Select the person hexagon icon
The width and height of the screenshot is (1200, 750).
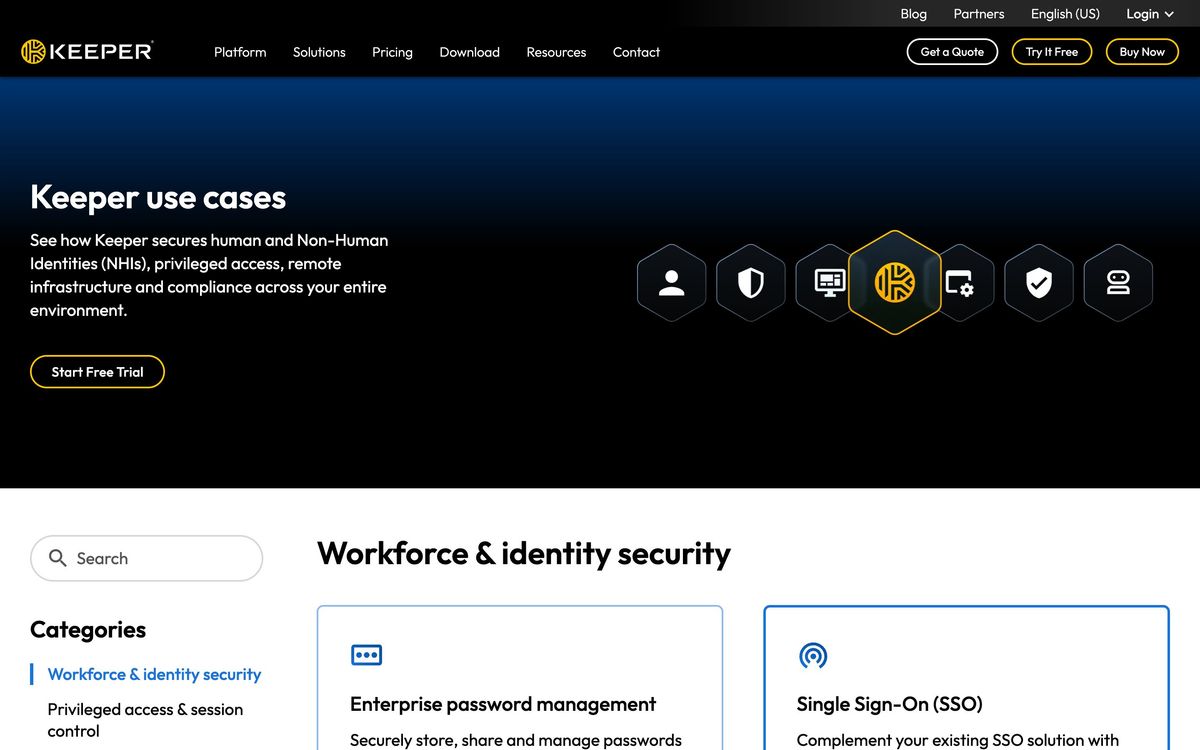672,283
